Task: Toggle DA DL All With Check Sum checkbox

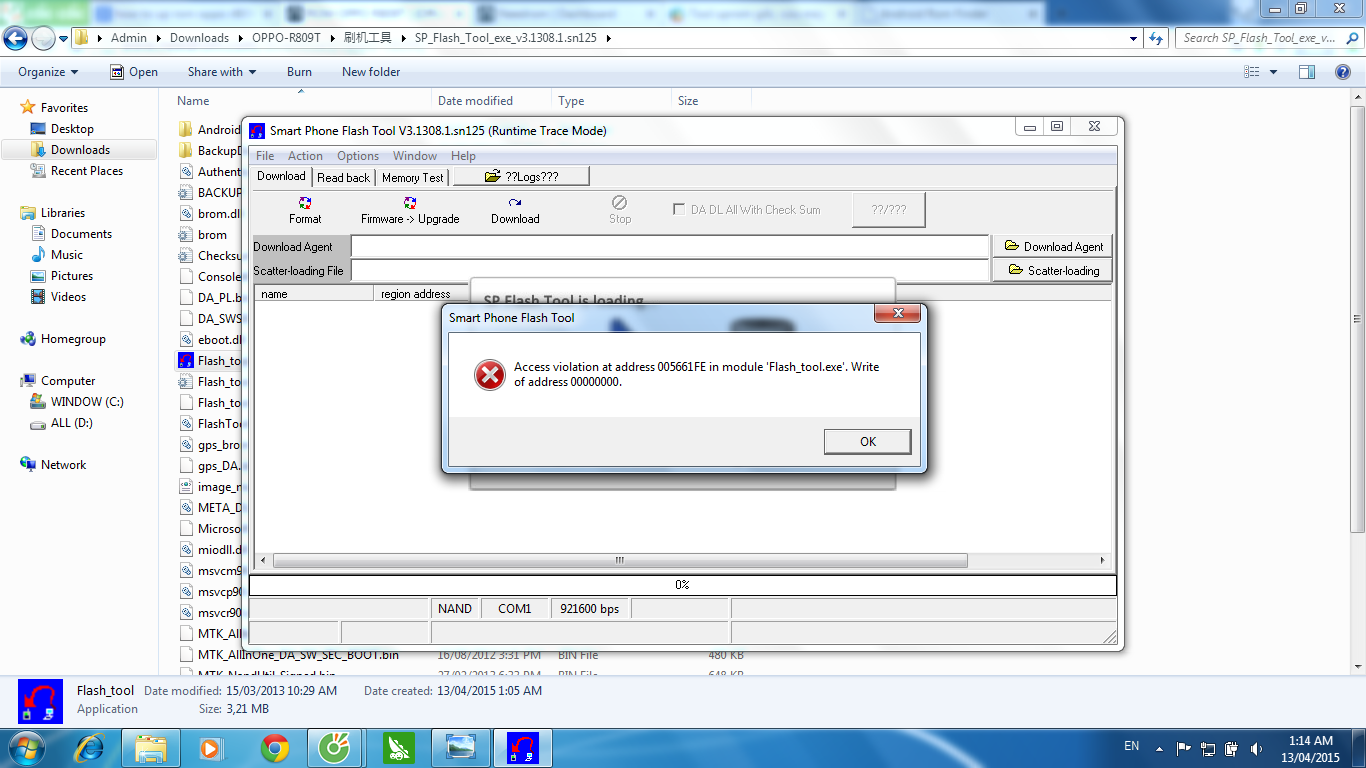Action: (x=681, y=210)
